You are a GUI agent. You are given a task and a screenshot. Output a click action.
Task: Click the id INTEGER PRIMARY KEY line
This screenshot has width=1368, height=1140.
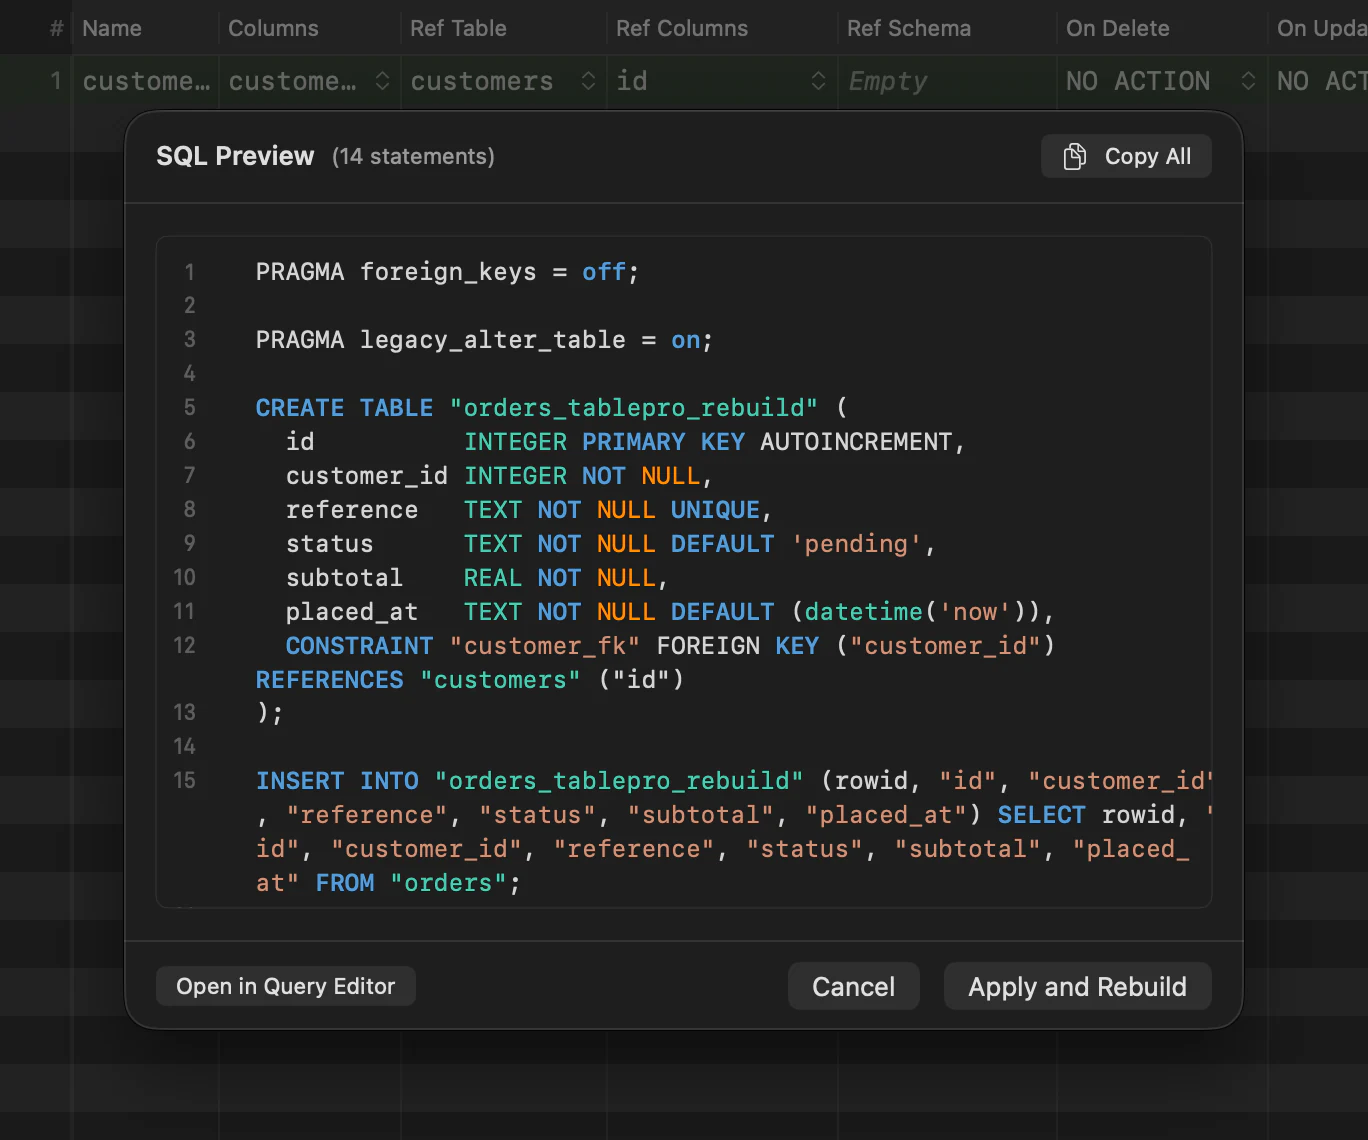click(x=625, y=442)
